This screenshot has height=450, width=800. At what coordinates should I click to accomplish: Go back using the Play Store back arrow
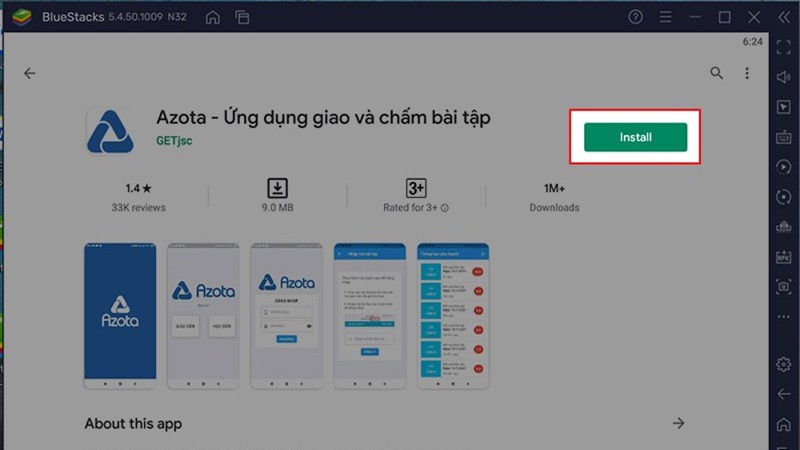30,73
